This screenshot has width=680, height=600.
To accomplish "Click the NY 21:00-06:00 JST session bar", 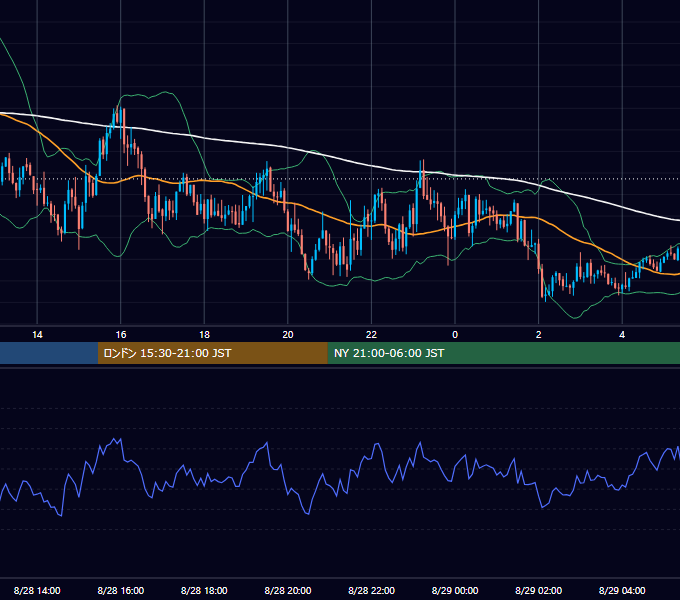I will [503, 353].
